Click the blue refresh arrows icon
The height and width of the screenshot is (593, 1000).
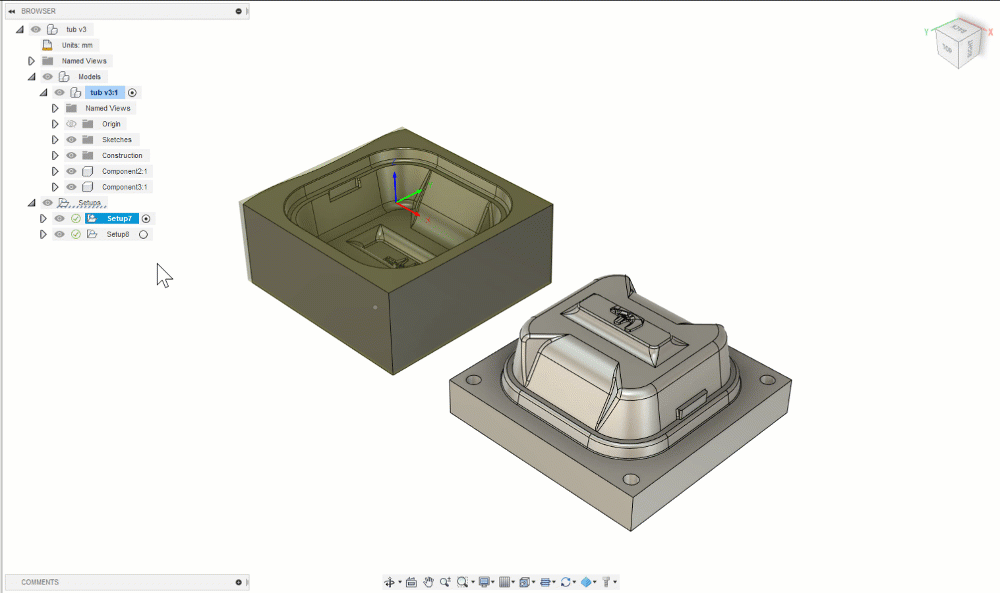[x=565, y=582]
